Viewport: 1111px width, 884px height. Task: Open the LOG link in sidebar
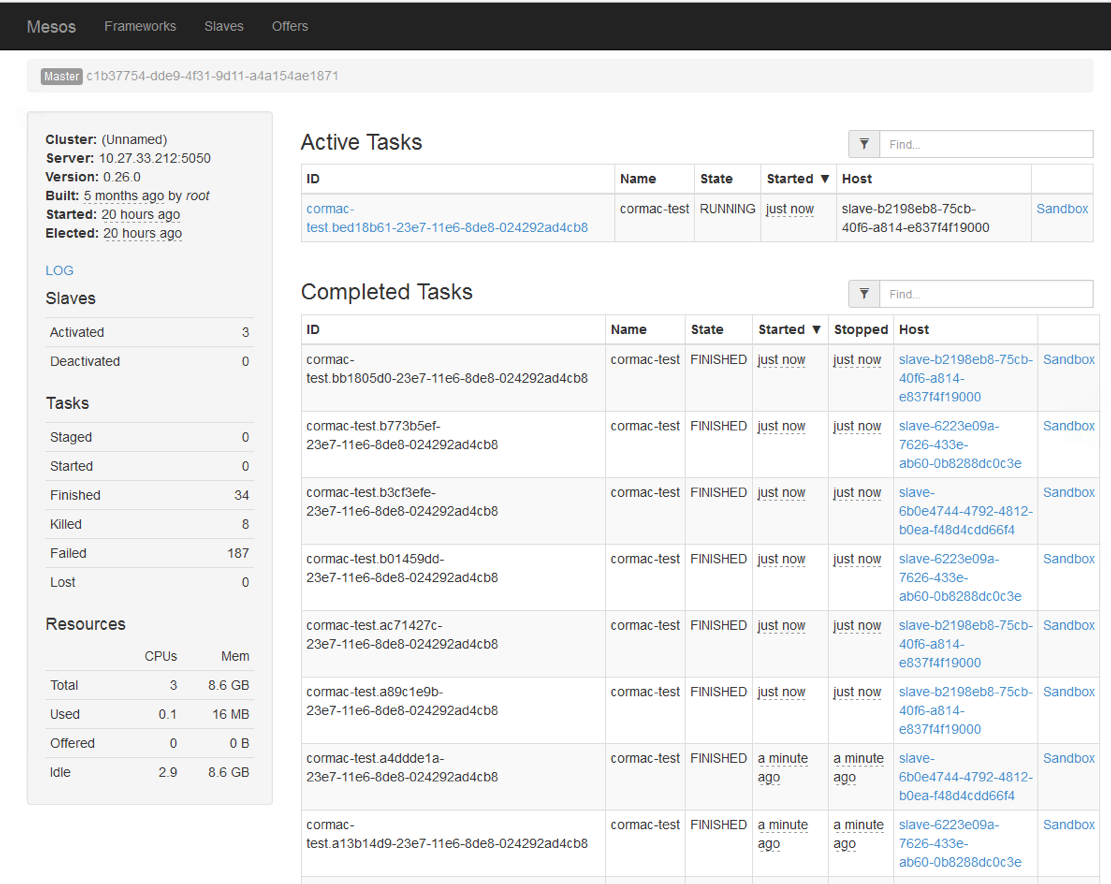coord(59,270)
